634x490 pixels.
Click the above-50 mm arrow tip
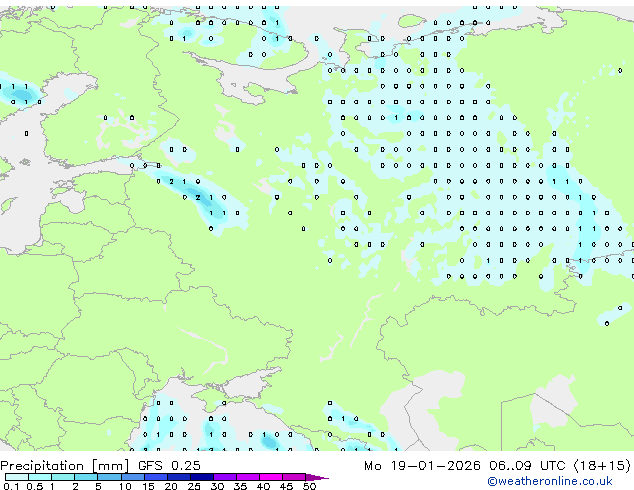317,477
